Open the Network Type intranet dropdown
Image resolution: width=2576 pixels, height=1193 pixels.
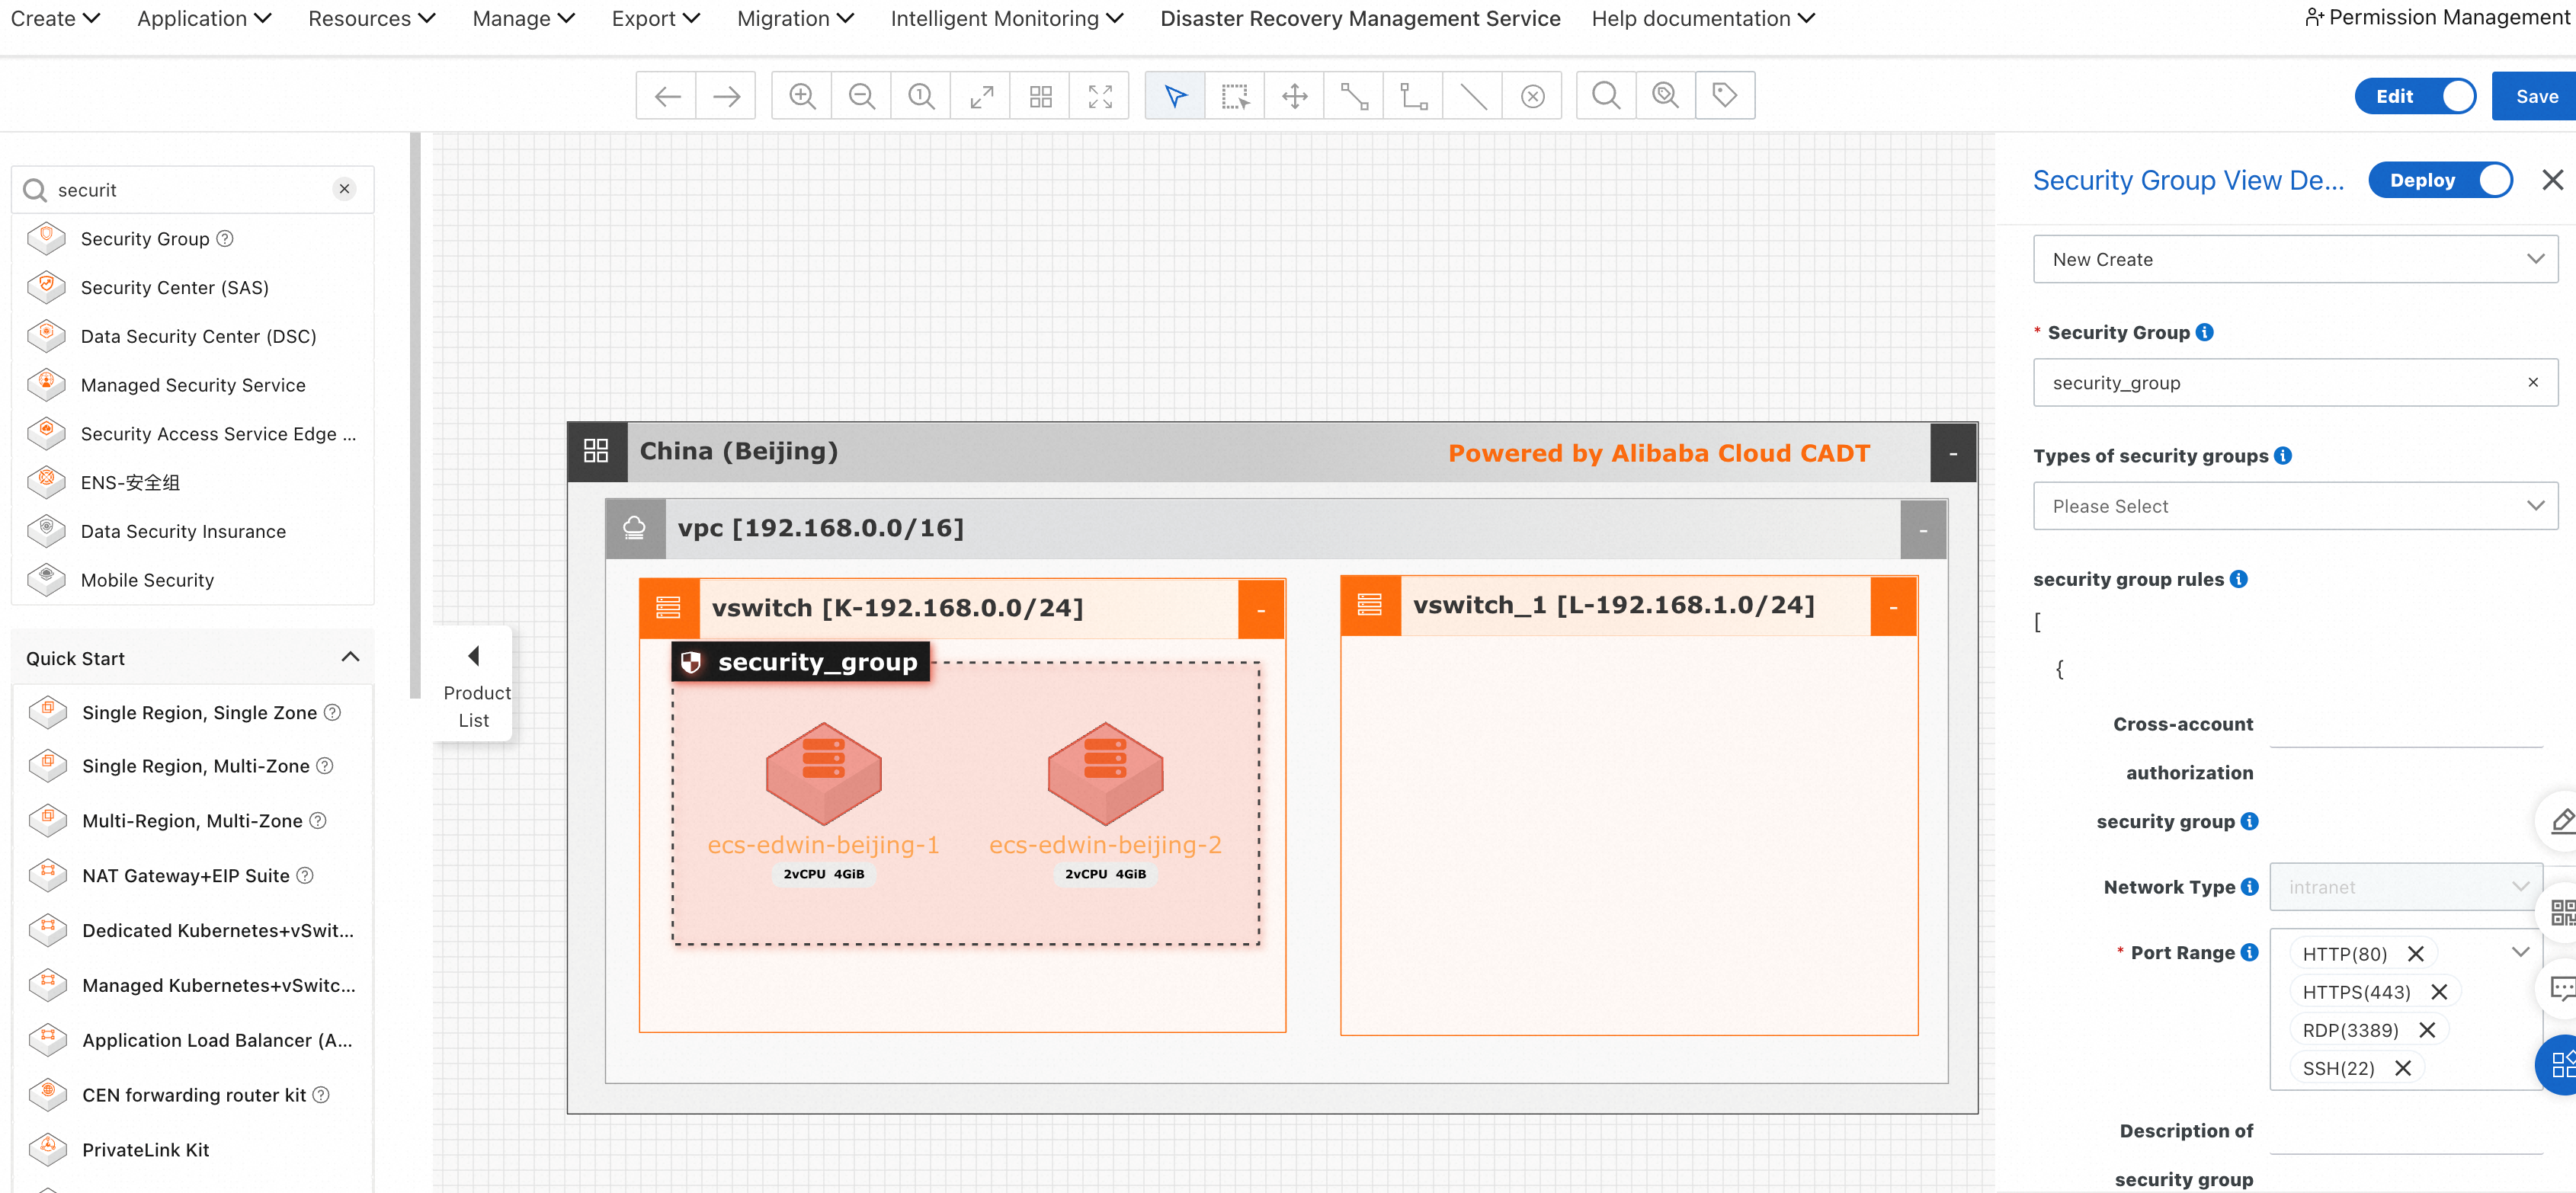pyautogui.click(x=2406, y=887)
